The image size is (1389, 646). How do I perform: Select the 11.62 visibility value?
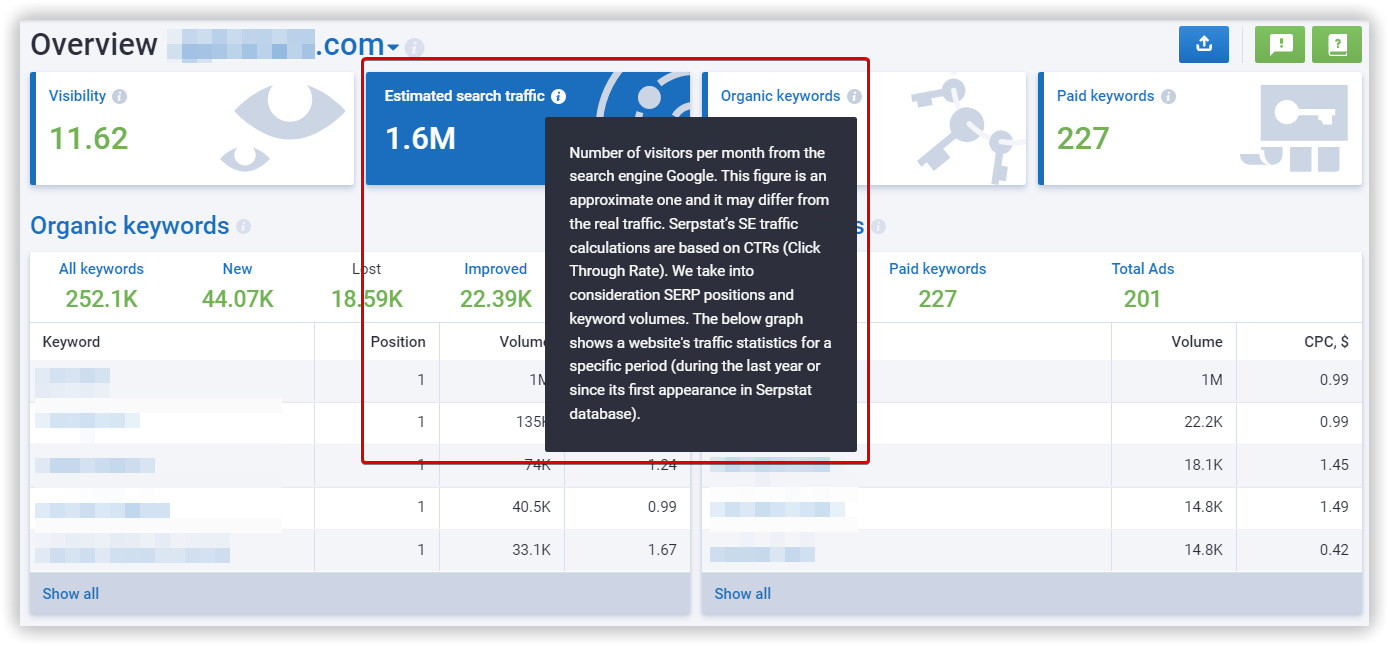click(x=89, y=138)
